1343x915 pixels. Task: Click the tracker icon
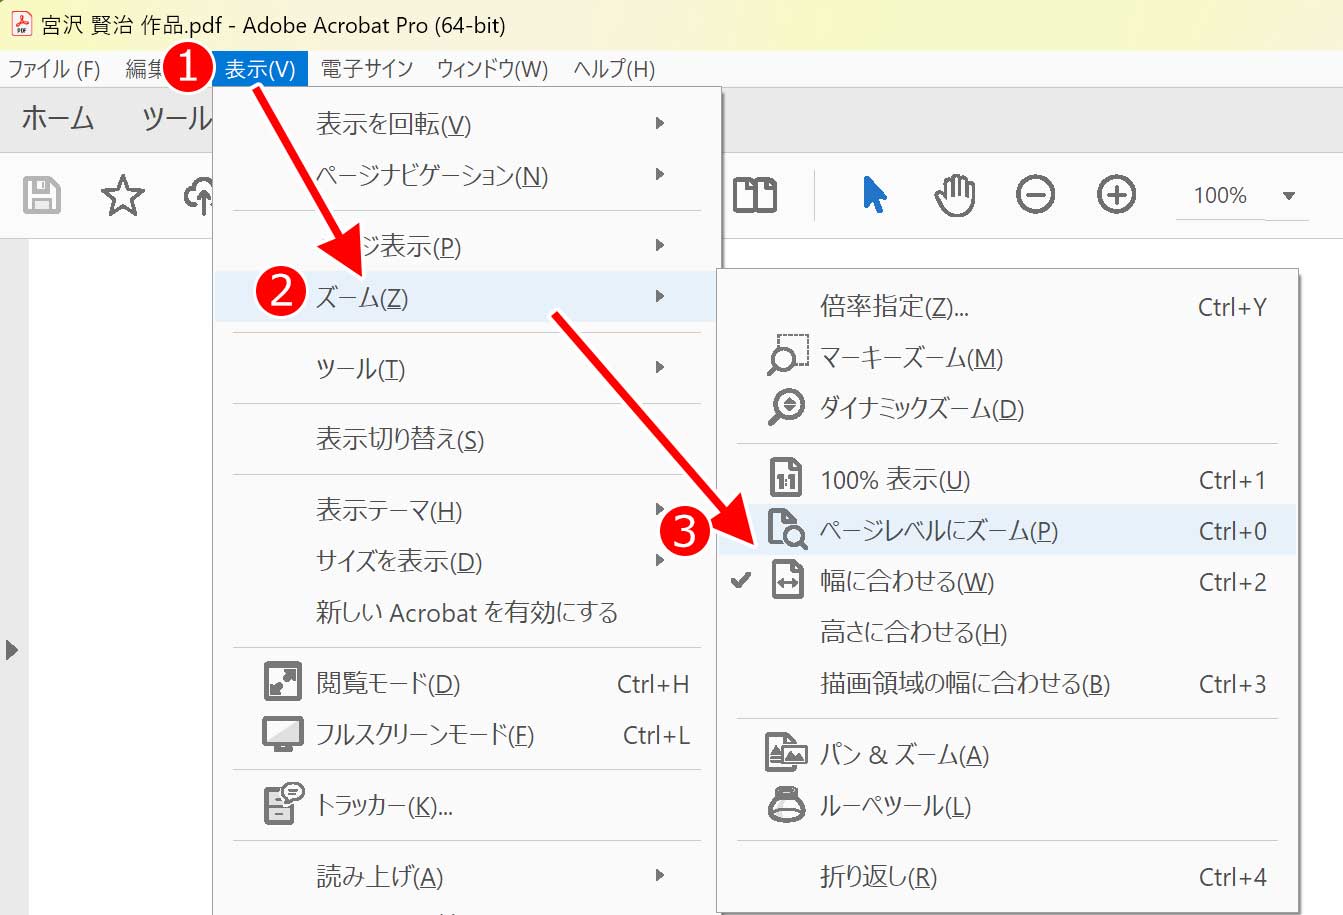(283, 804)
